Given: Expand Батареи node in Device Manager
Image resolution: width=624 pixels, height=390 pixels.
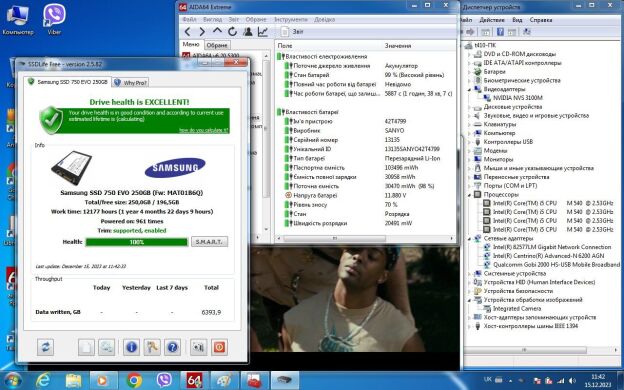Looking at the screenshot, I should (x=469, y=72).
